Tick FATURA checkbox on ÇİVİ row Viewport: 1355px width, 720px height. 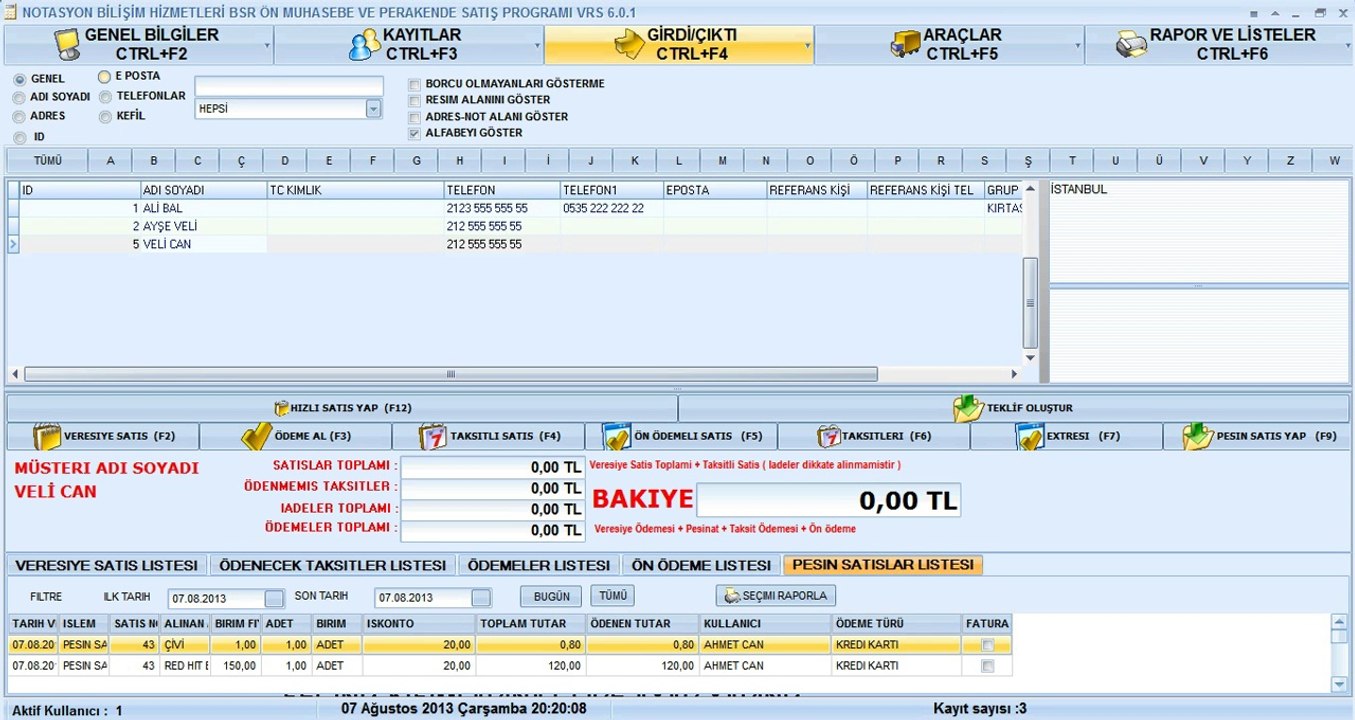[x=988, y=645]
